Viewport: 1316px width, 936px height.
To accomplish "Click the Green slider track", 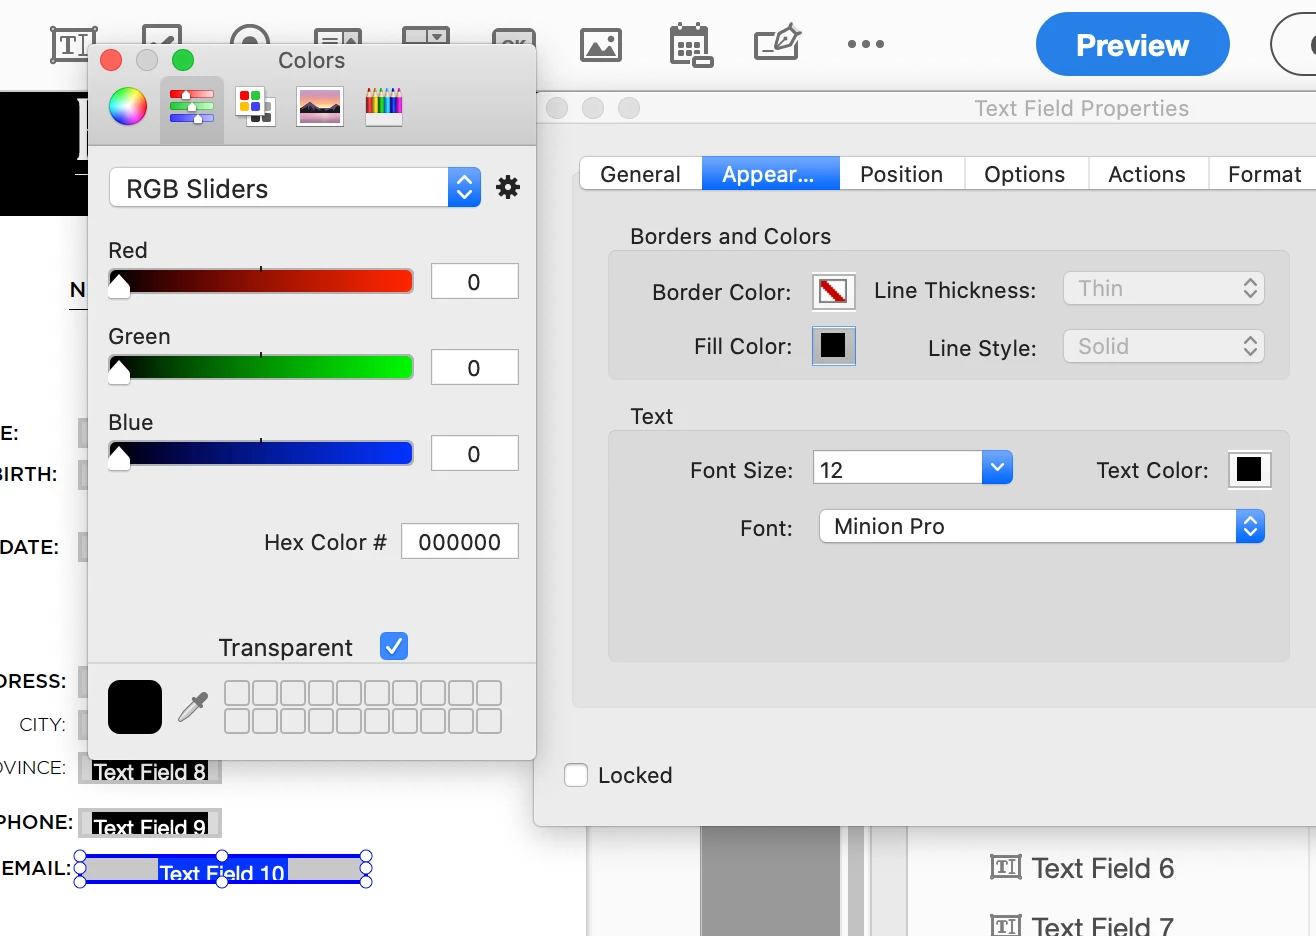I will coord(261,367).
